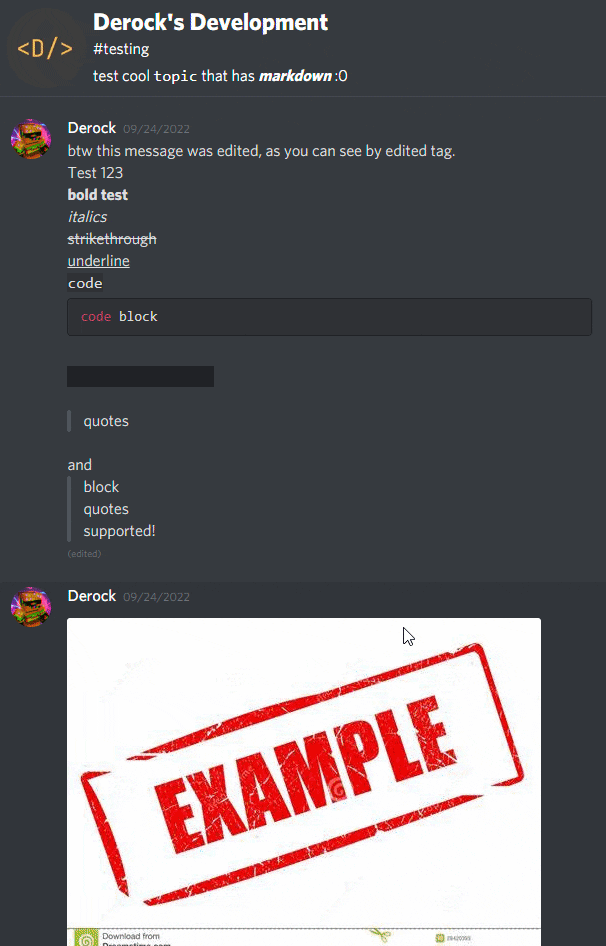606x946 pixels.
Task: Click the Derock username above the image
Action: 92,596
